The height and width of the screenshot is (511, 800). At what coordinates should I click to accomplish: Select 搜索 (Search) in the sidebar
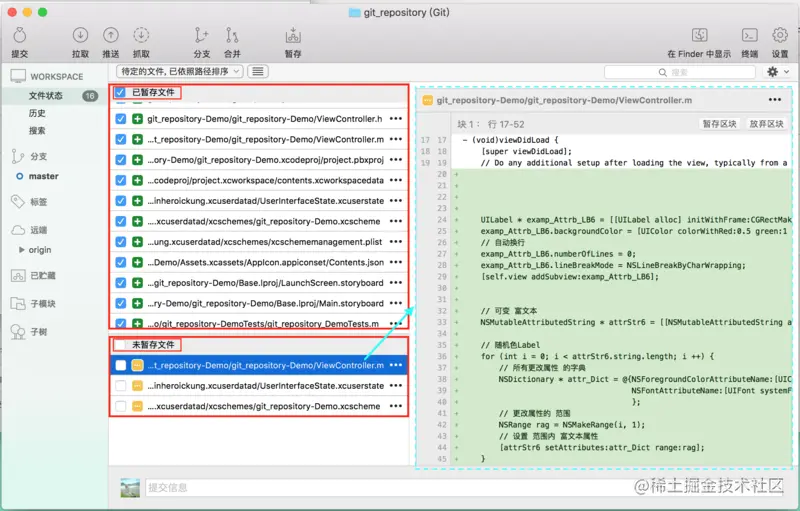point(37,131)
